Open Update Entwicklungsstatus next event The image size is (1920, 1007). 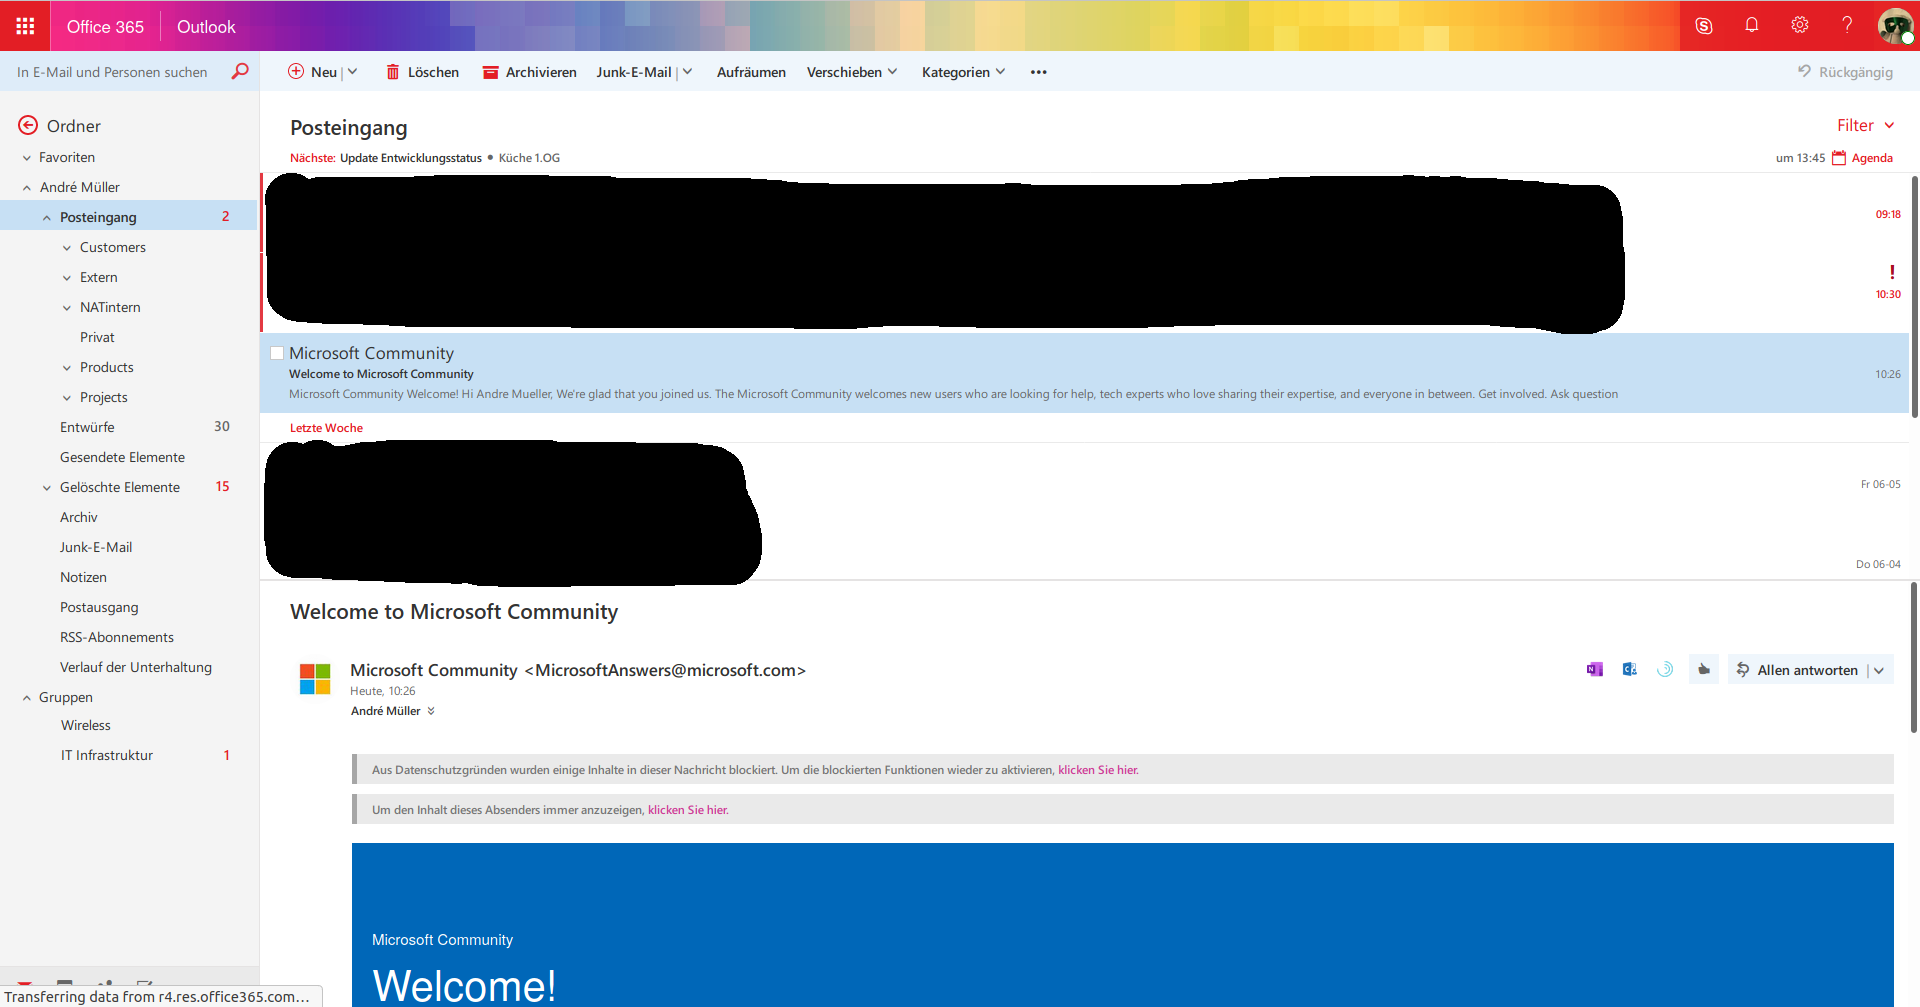[x=411, y=158]
